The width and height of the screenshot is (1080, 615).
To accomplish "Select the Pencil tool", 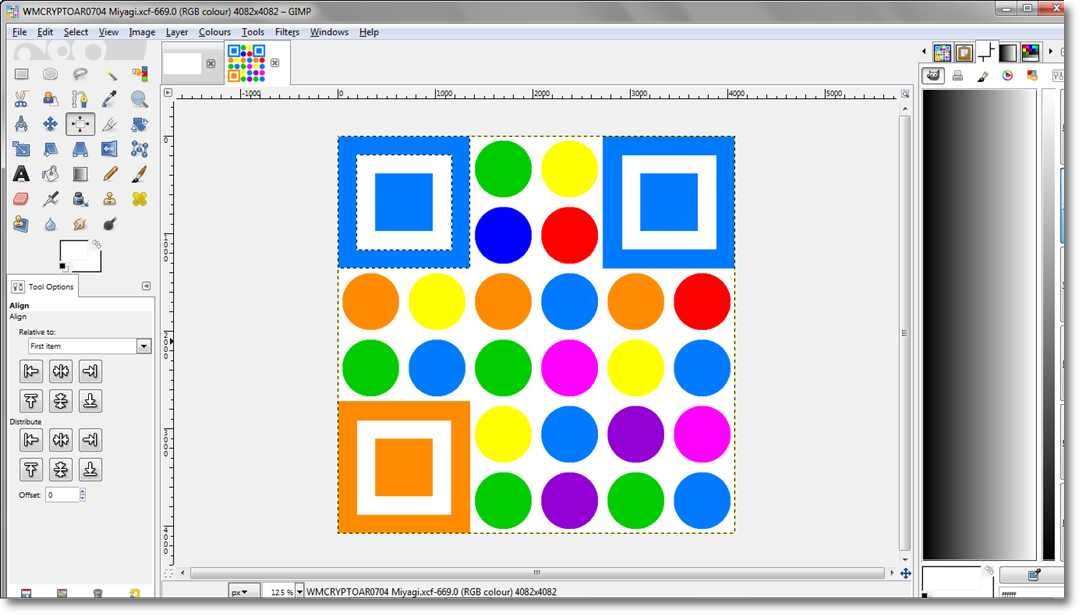I will click(x=110, y=174).
